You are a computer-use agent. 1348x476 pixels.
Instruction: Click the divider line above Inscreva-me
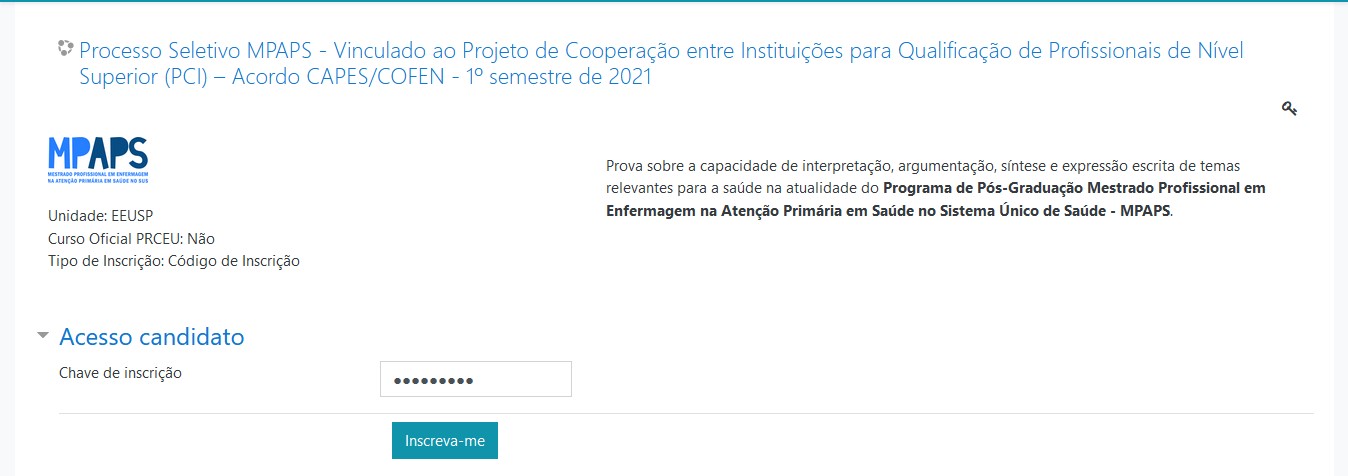(x=686, y=413)
